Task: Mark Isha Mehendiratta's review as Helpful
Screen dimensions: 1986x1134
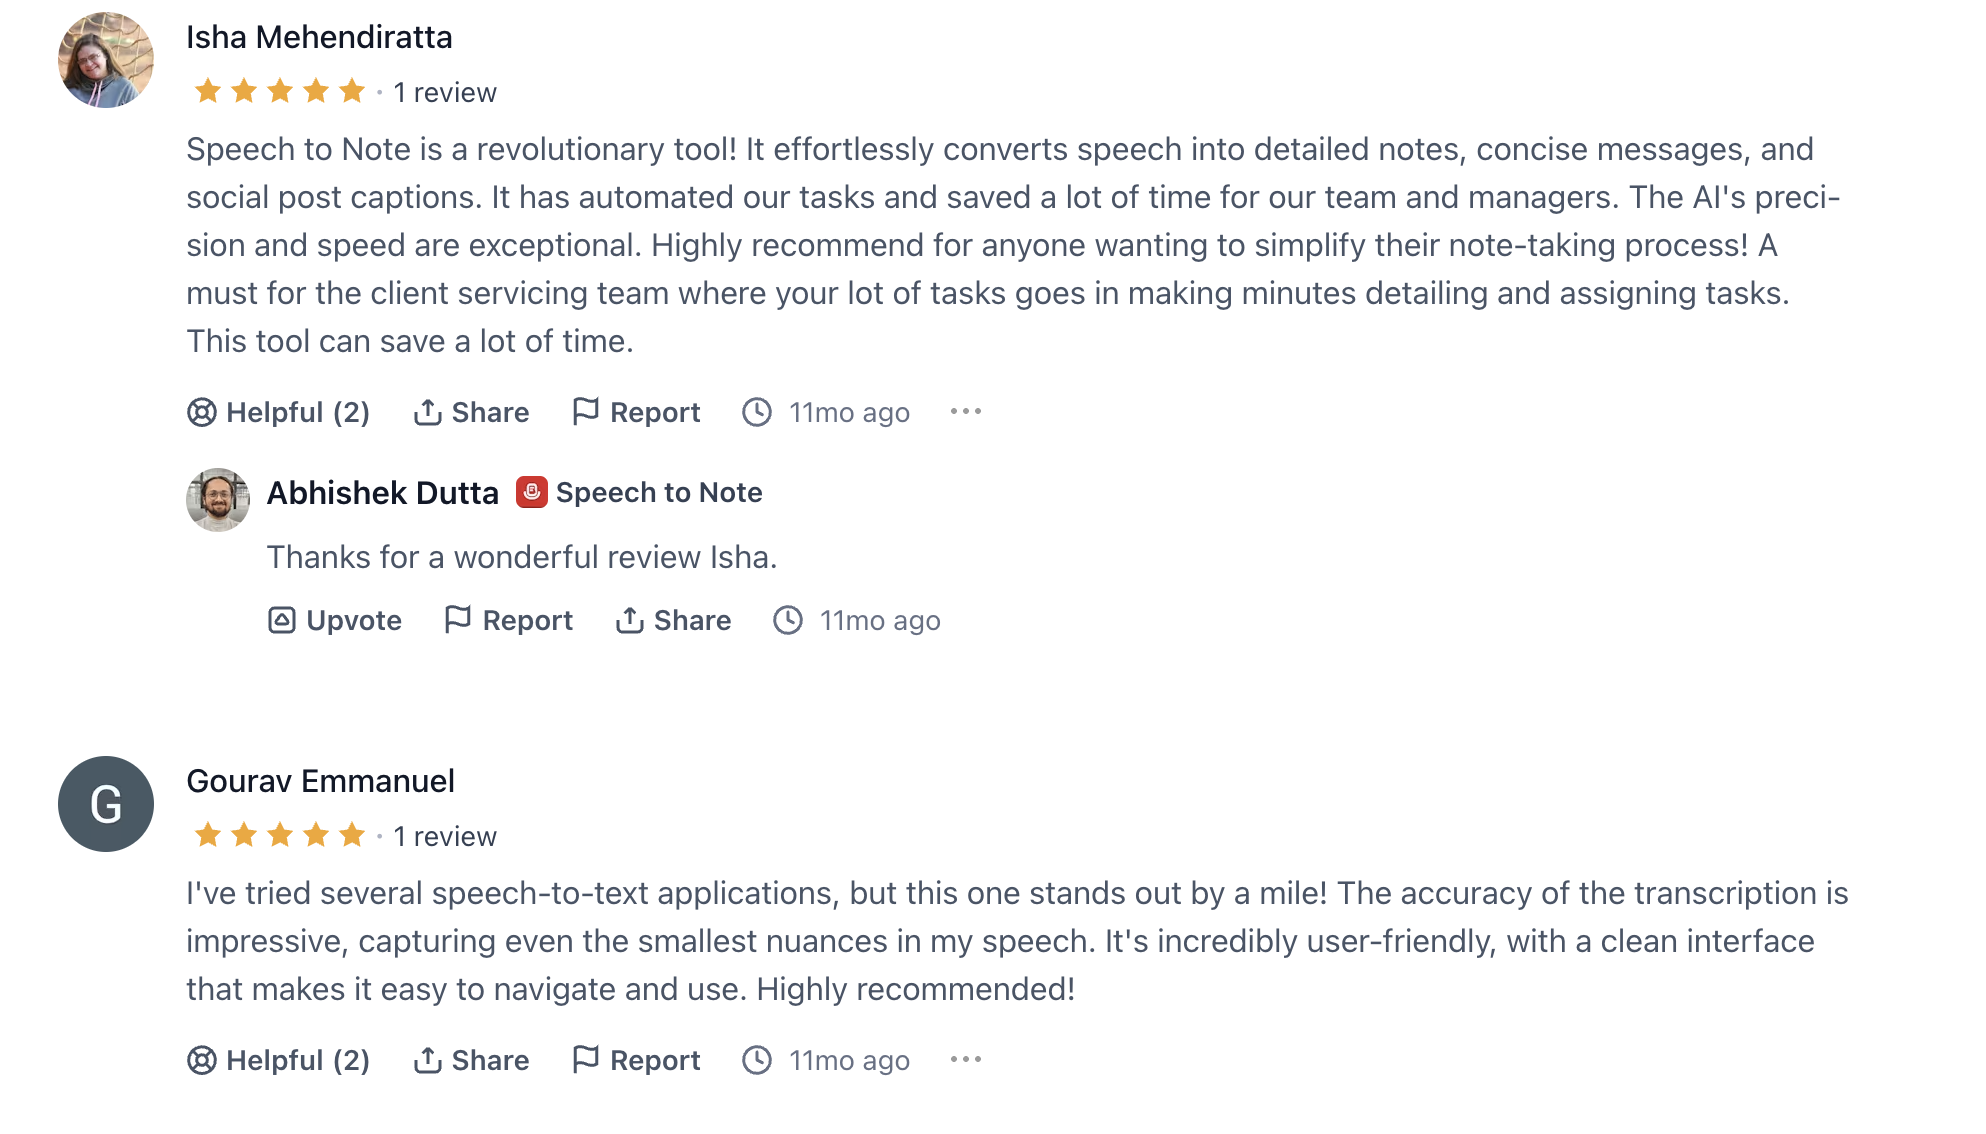Action: [x=278, y=412]
